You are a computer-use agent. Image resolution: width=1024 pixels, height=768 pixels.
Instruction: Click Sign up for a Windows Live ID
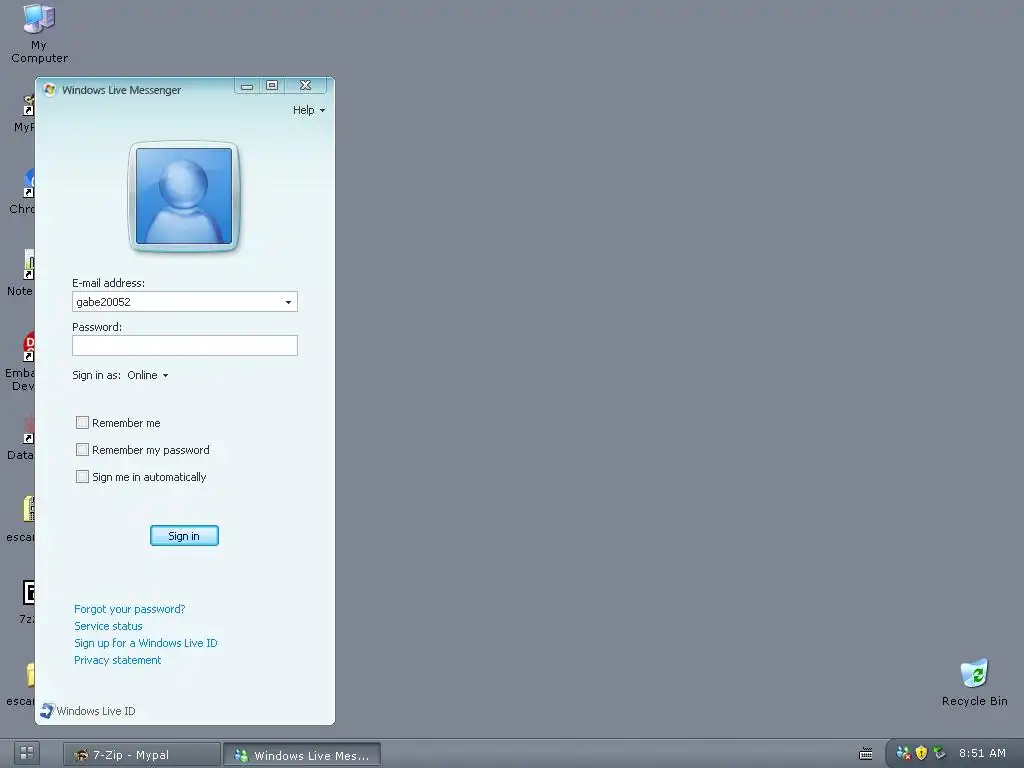(146, 643)
